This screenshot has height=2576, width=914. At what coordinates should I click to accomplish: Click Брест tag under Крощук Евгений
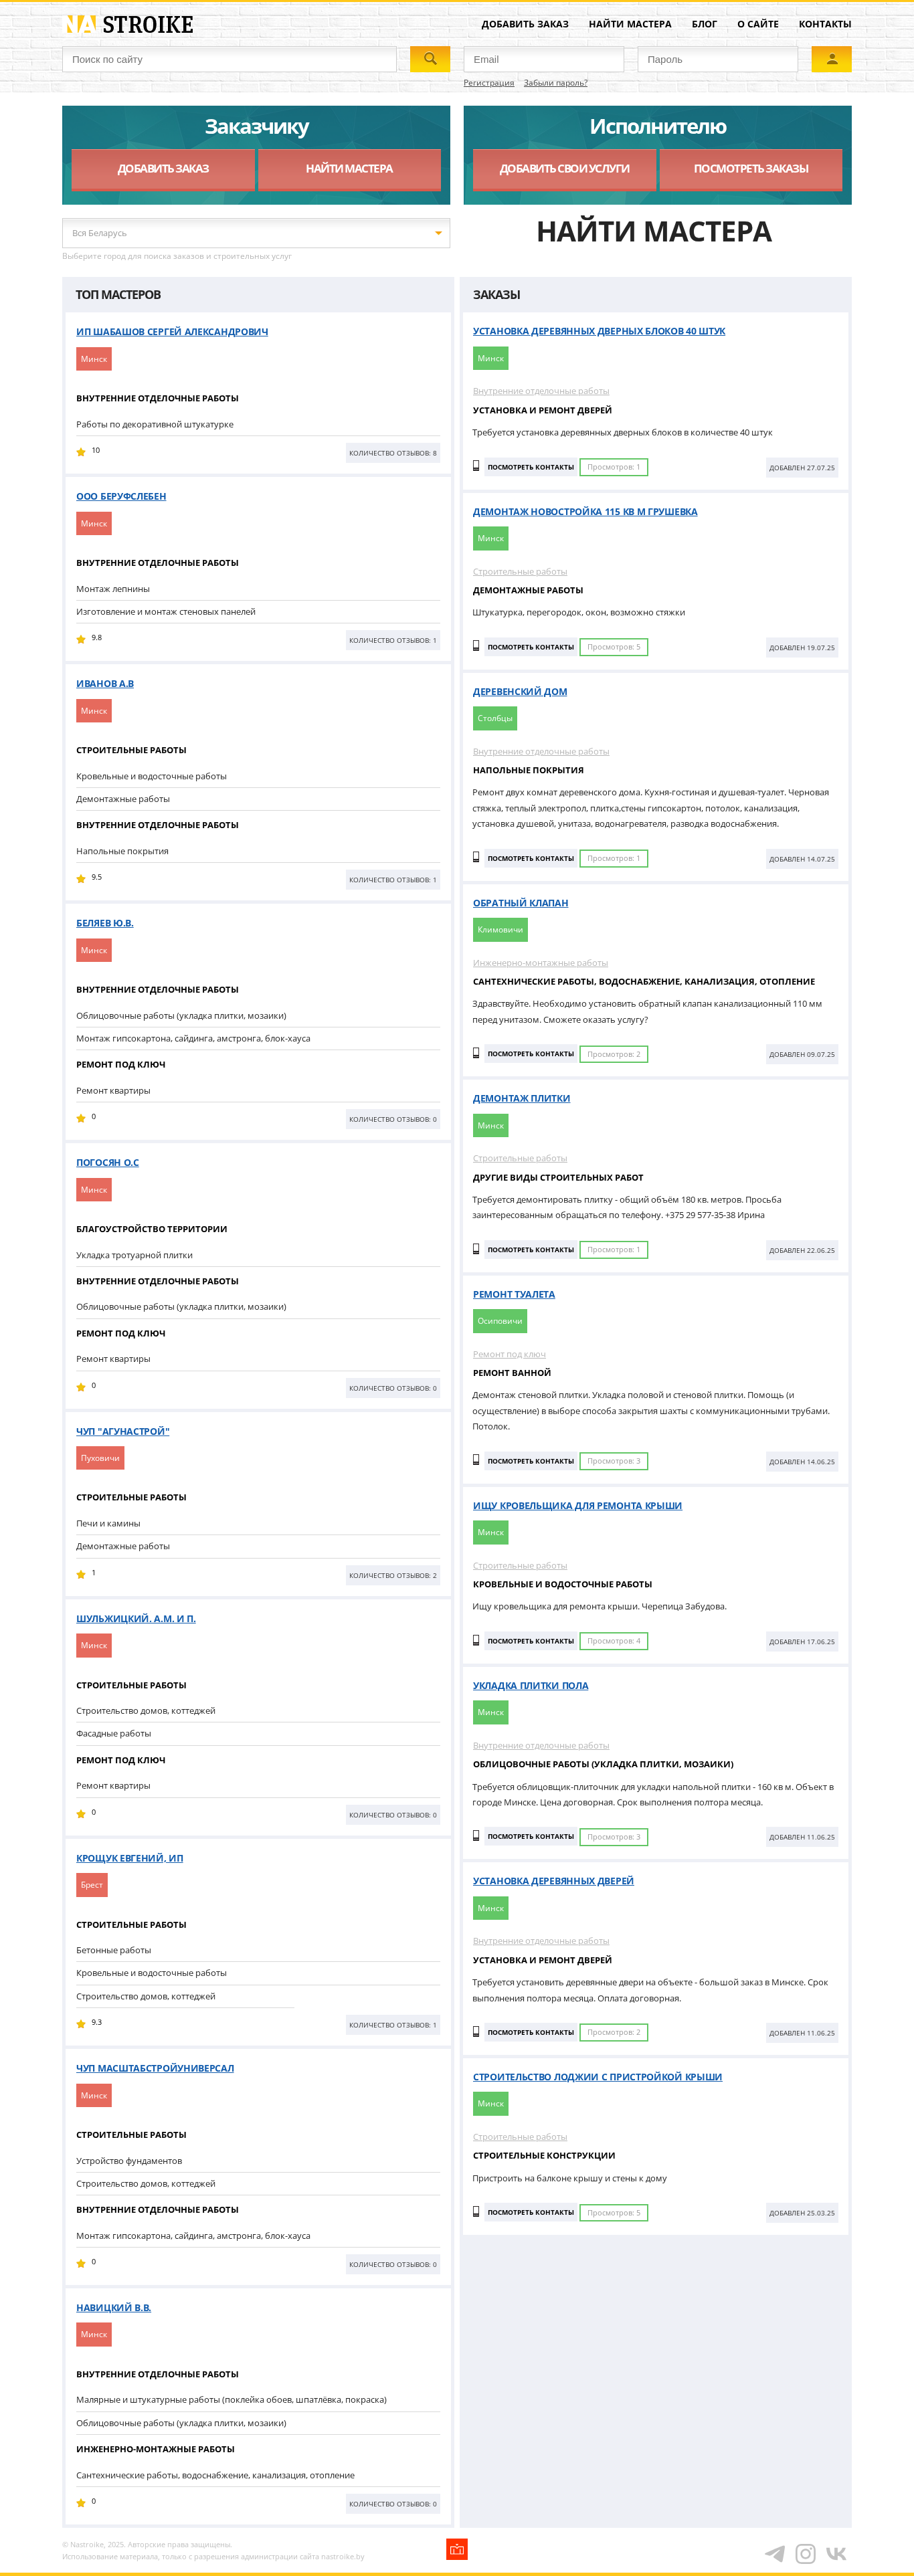tap(92, 1885)
